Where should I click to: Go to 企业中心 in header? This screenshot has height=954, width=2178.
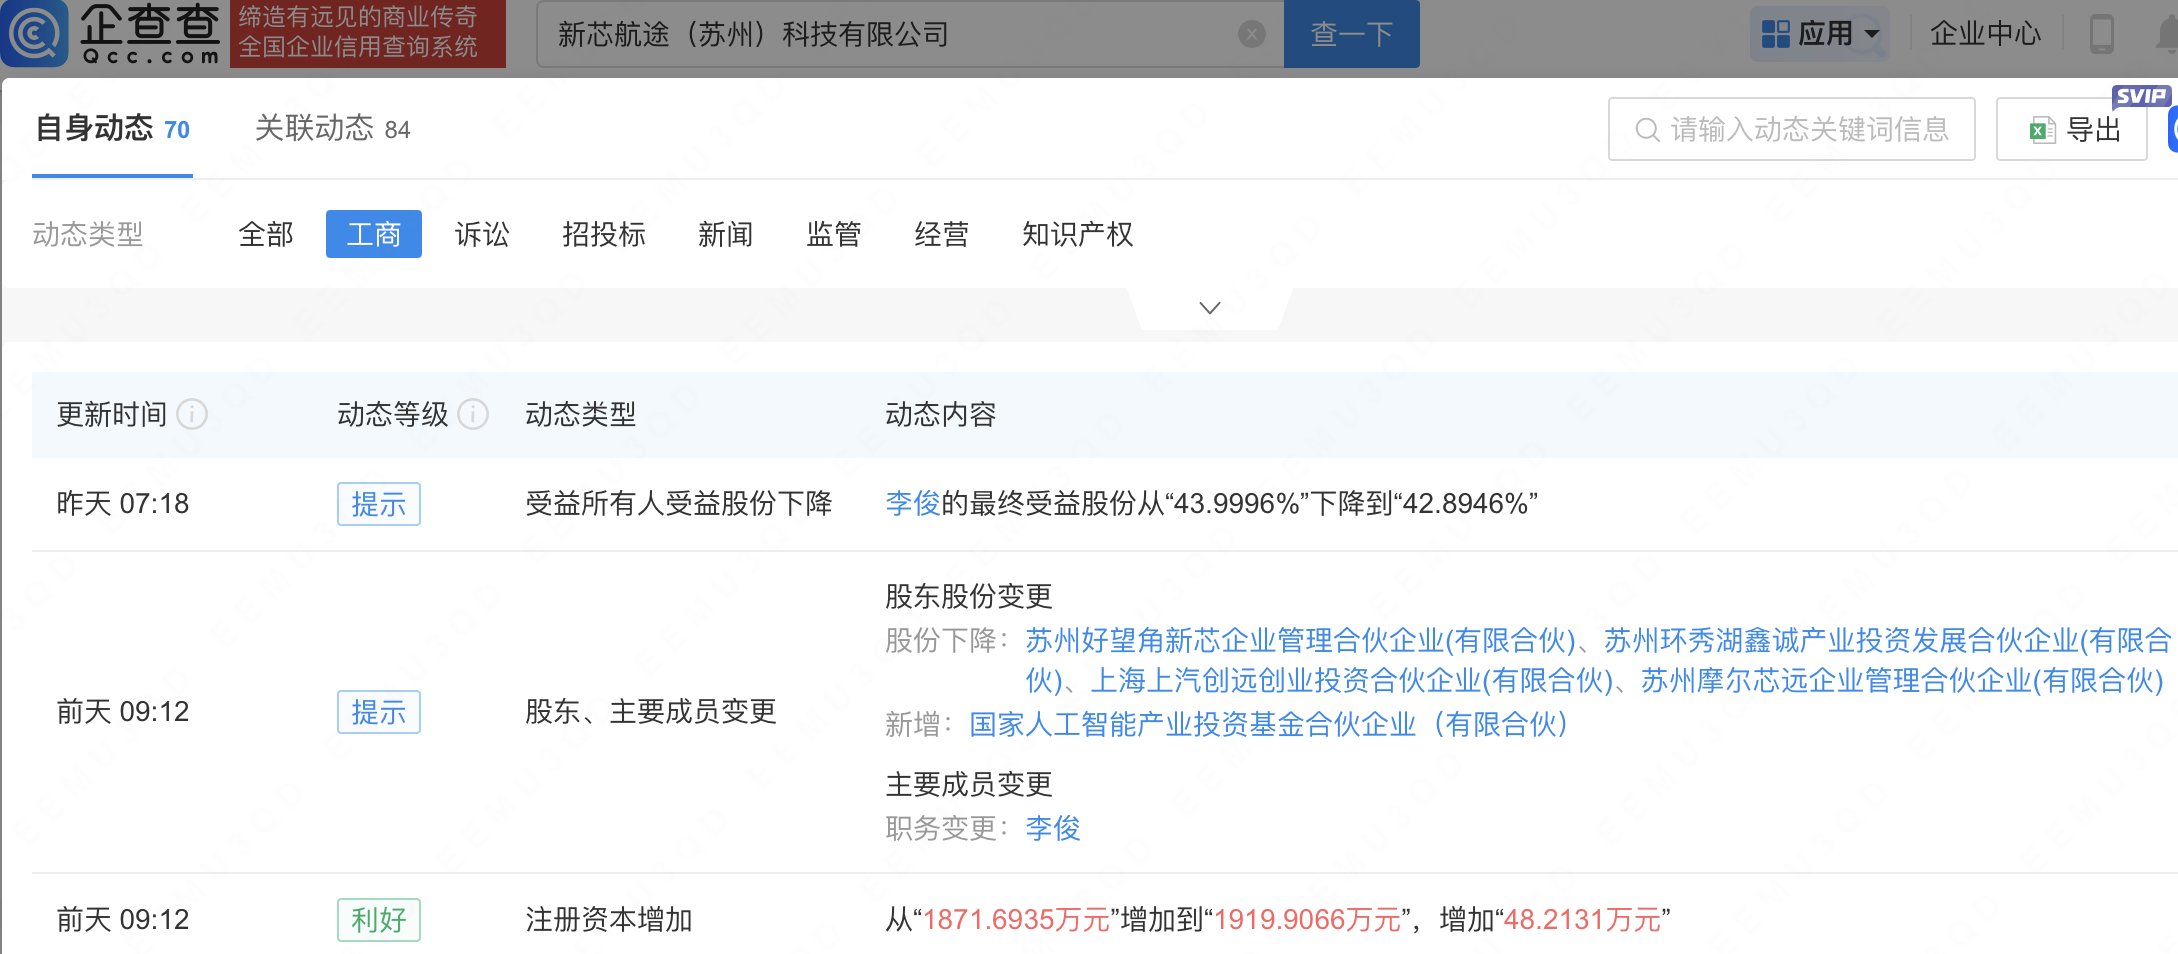1984,34
